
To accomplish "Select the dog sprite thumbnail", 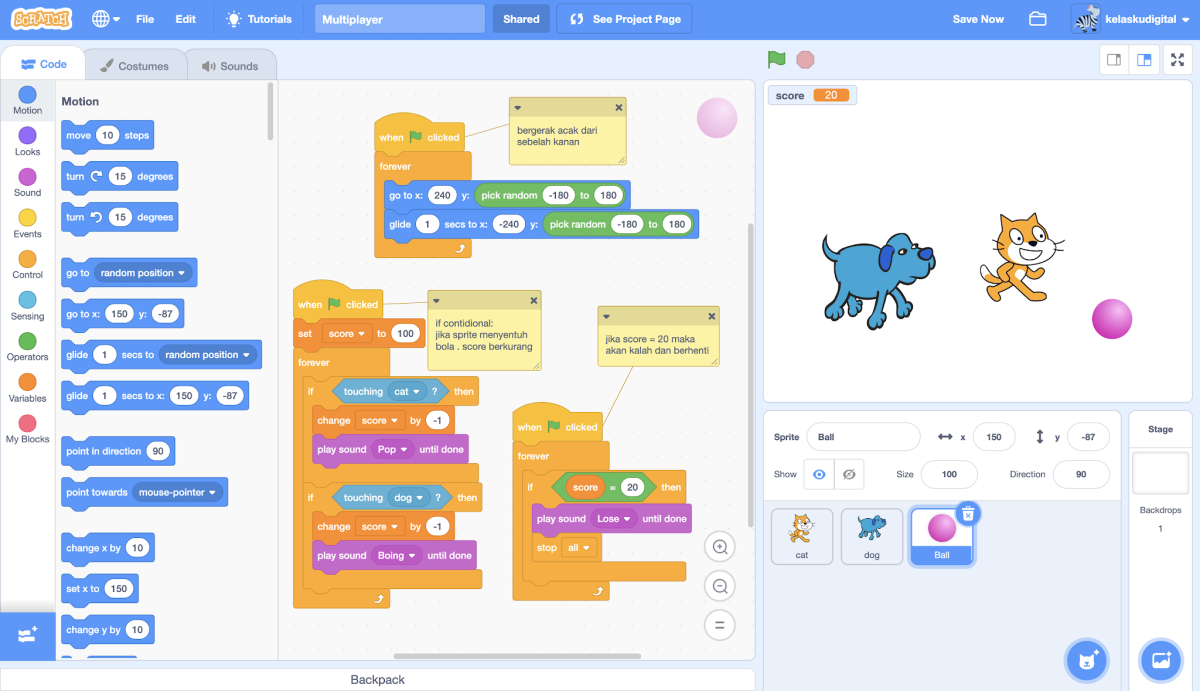I will (x=871, y=536).
